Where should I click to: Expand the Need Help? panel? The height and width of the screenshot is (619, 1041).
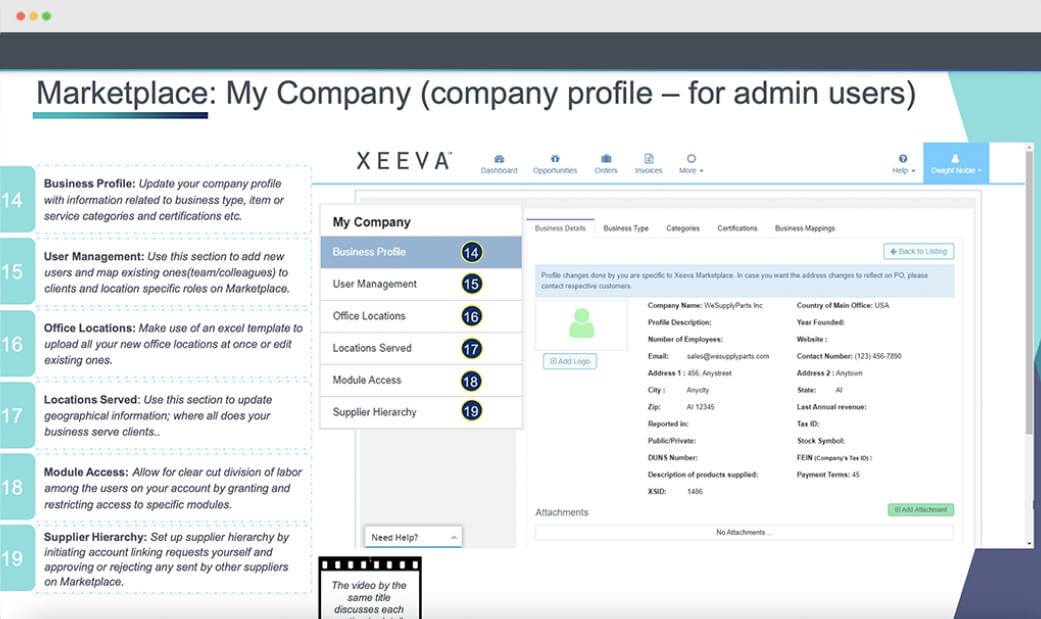(x=413, y=537)
